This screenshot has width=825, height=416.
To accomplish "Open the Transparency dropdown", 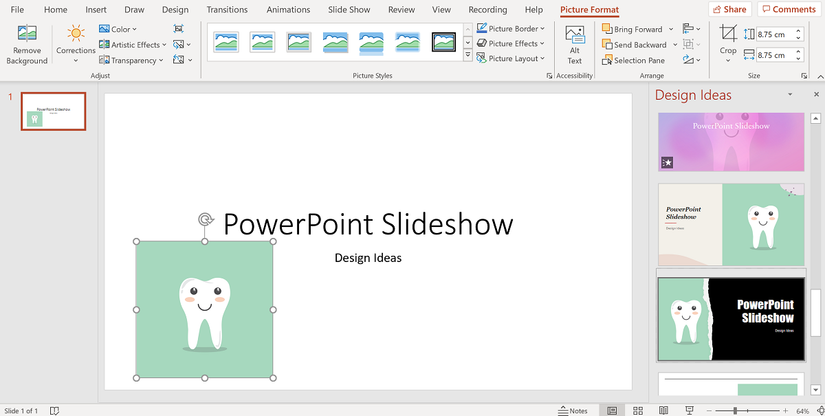I will pos(131,60).
